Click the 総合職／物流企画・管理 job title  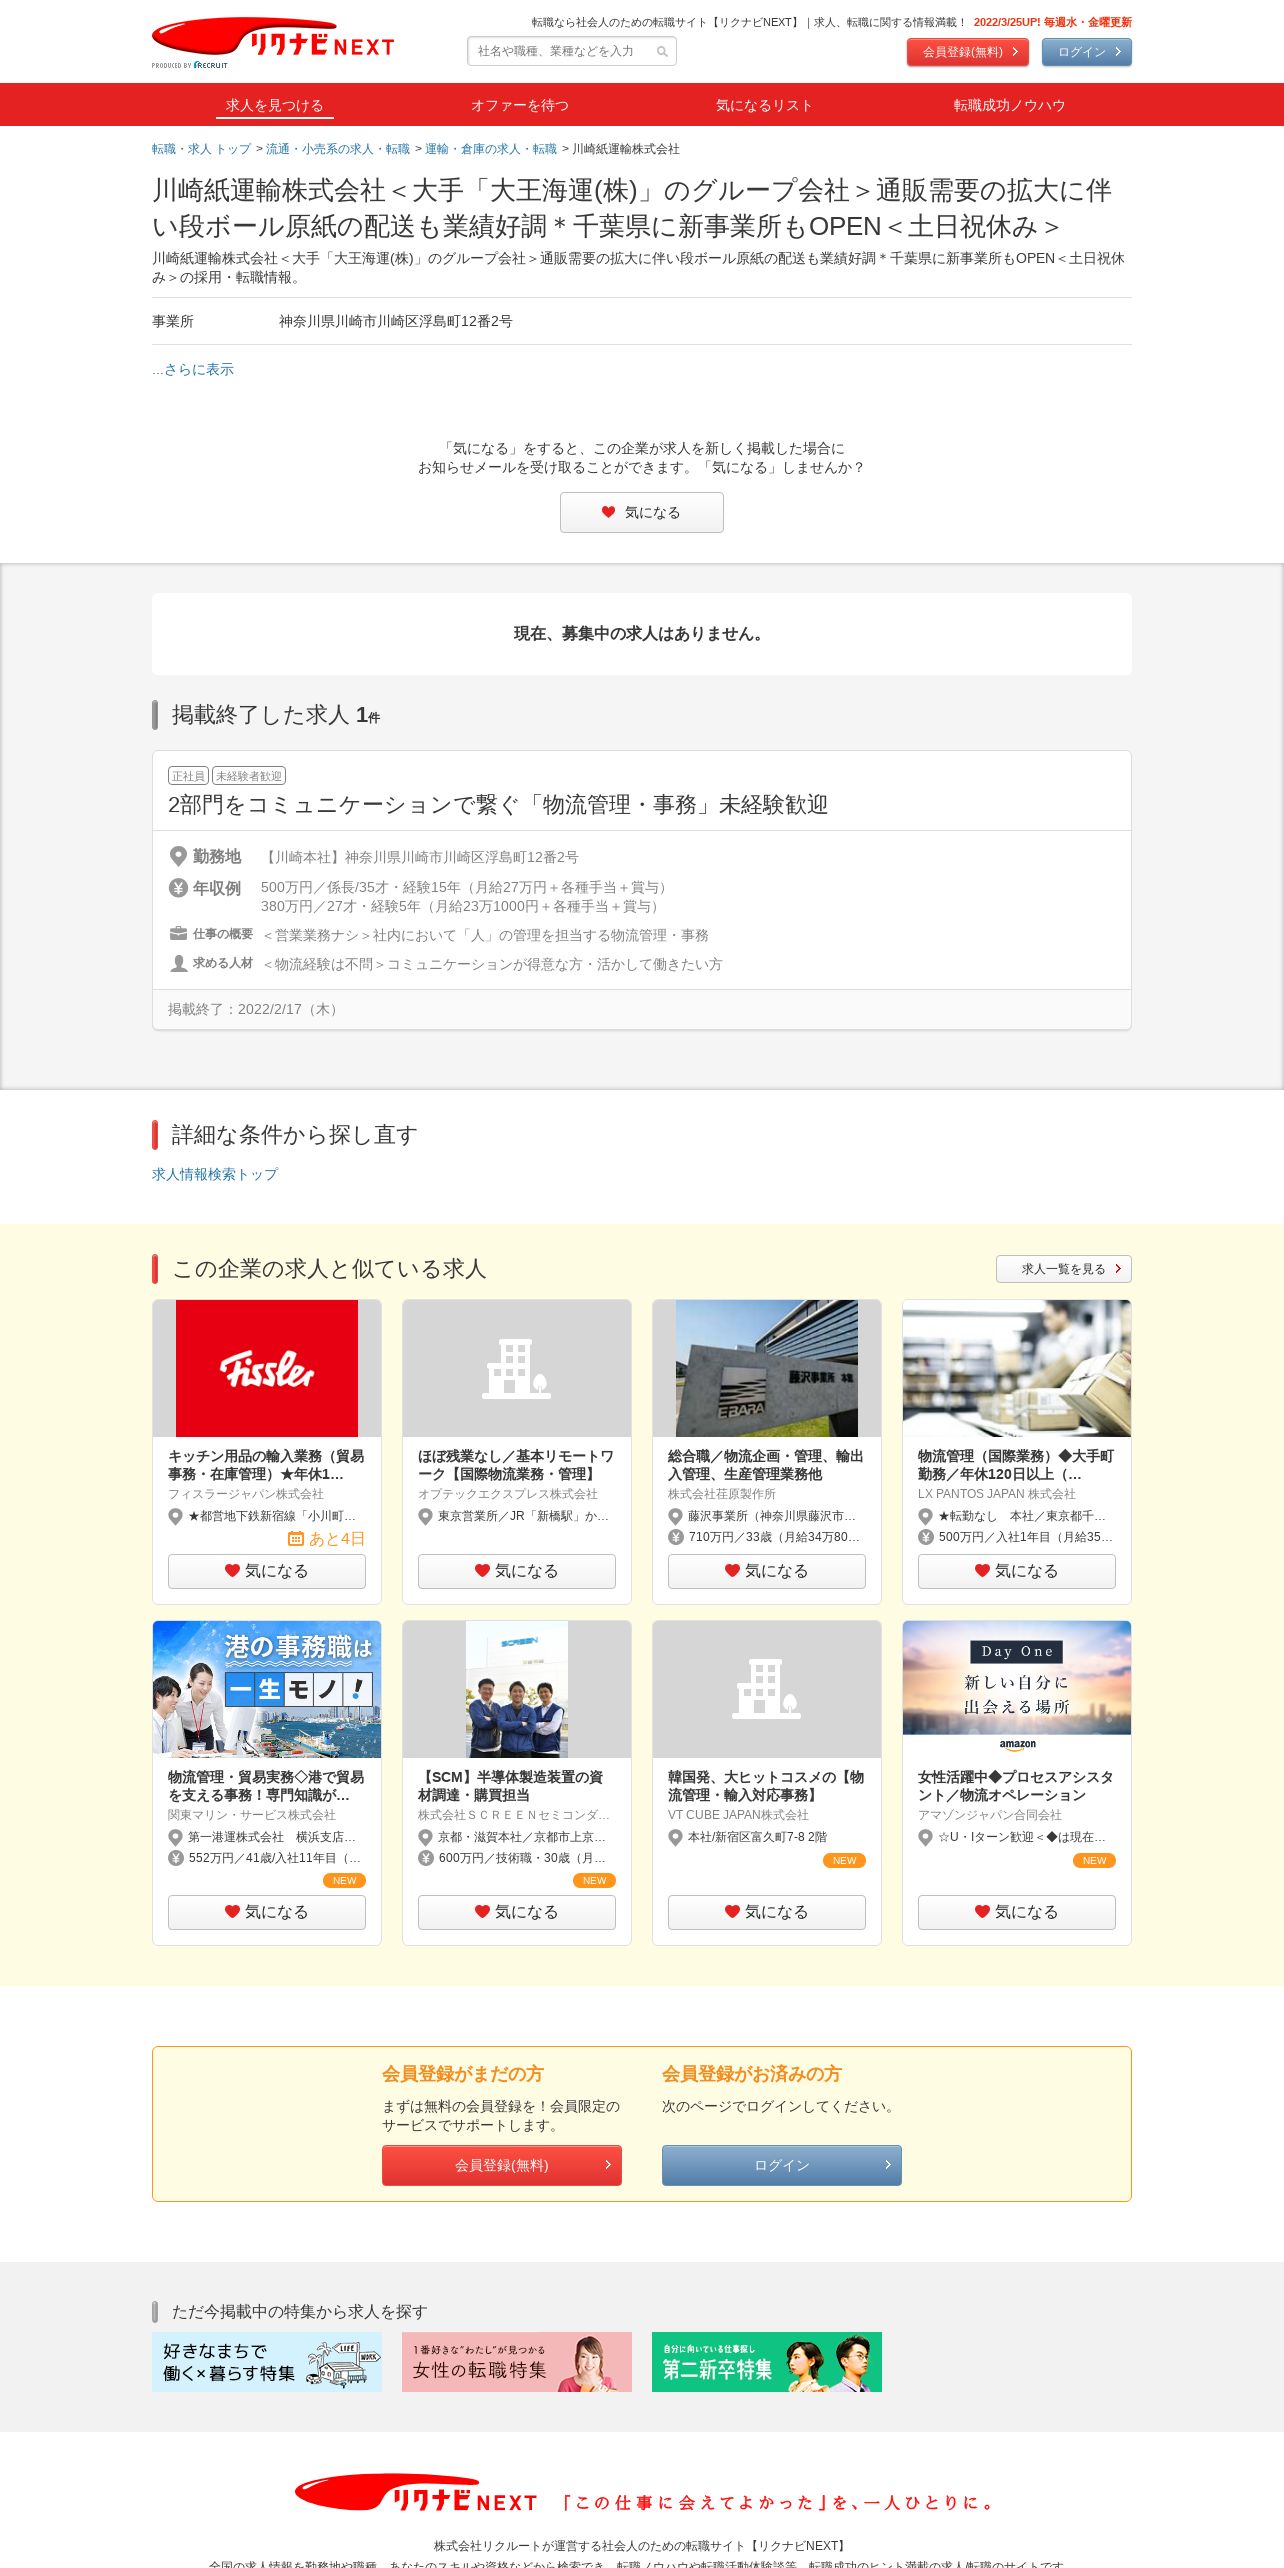(766, 1465)
